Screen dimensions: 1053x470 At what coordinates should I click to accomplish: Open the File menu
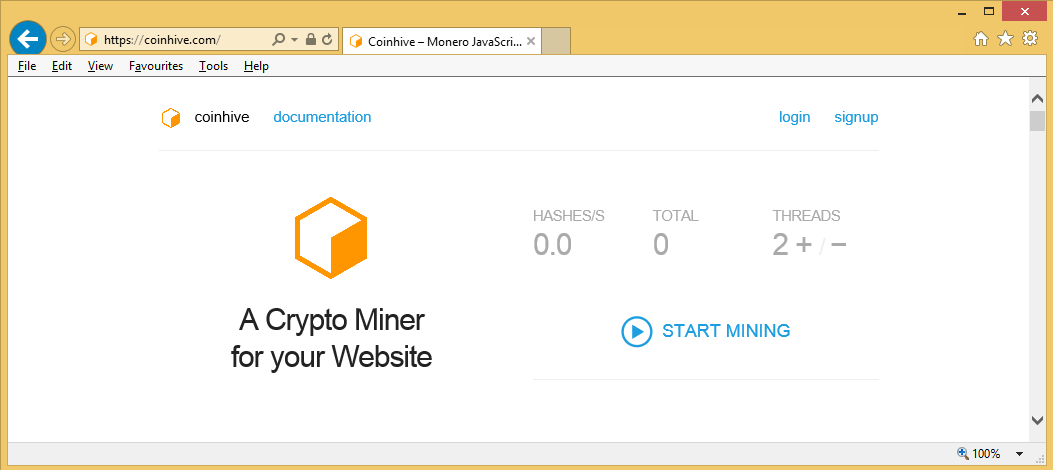(x=27, y=66)
